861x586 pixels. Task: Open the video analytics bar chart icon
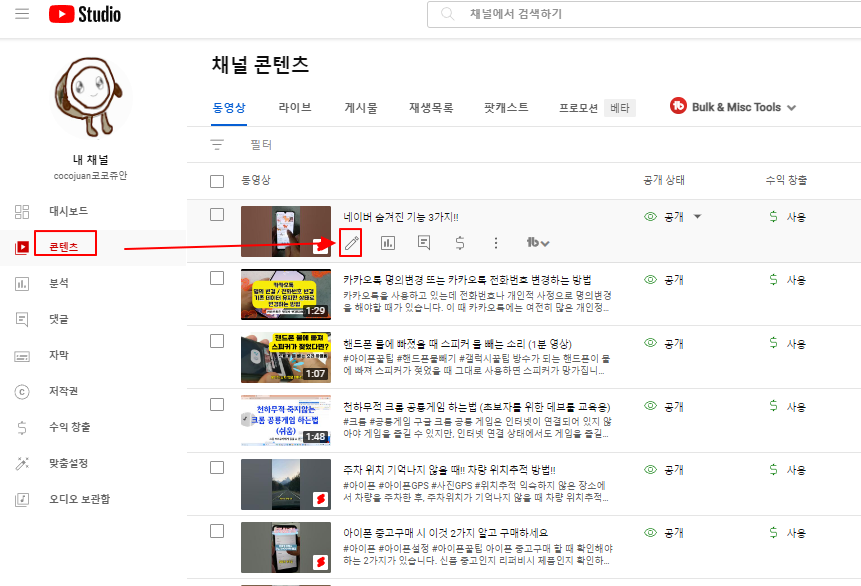(x=388, y=242)
